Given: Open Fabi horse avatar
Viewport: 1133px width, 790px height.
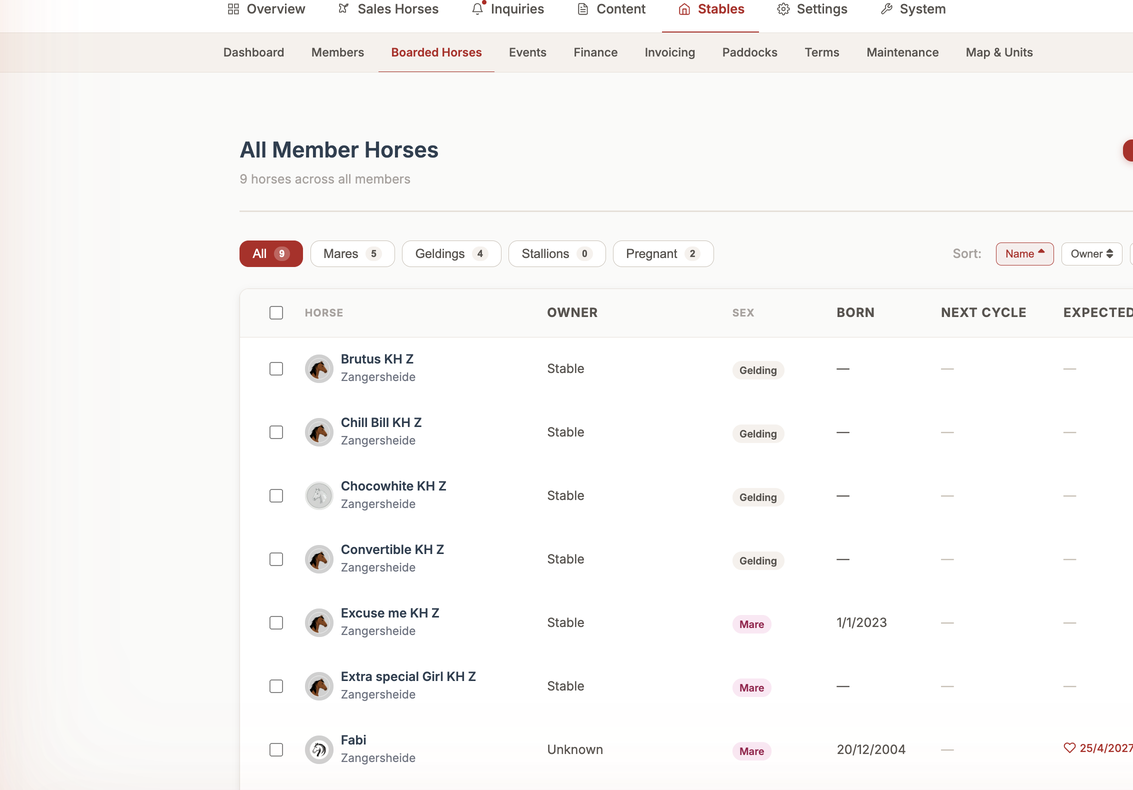Looking at the screenshot, I should tap(319, 750).
